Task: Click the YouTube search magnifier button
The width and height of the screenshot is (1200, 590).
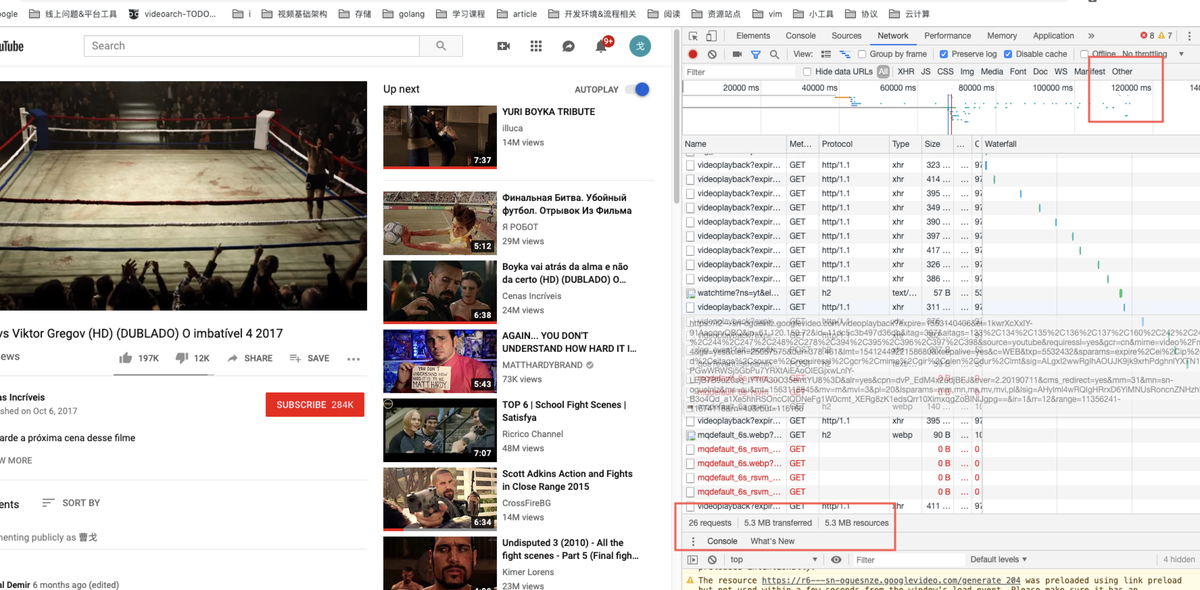Action: click(441, 46)
